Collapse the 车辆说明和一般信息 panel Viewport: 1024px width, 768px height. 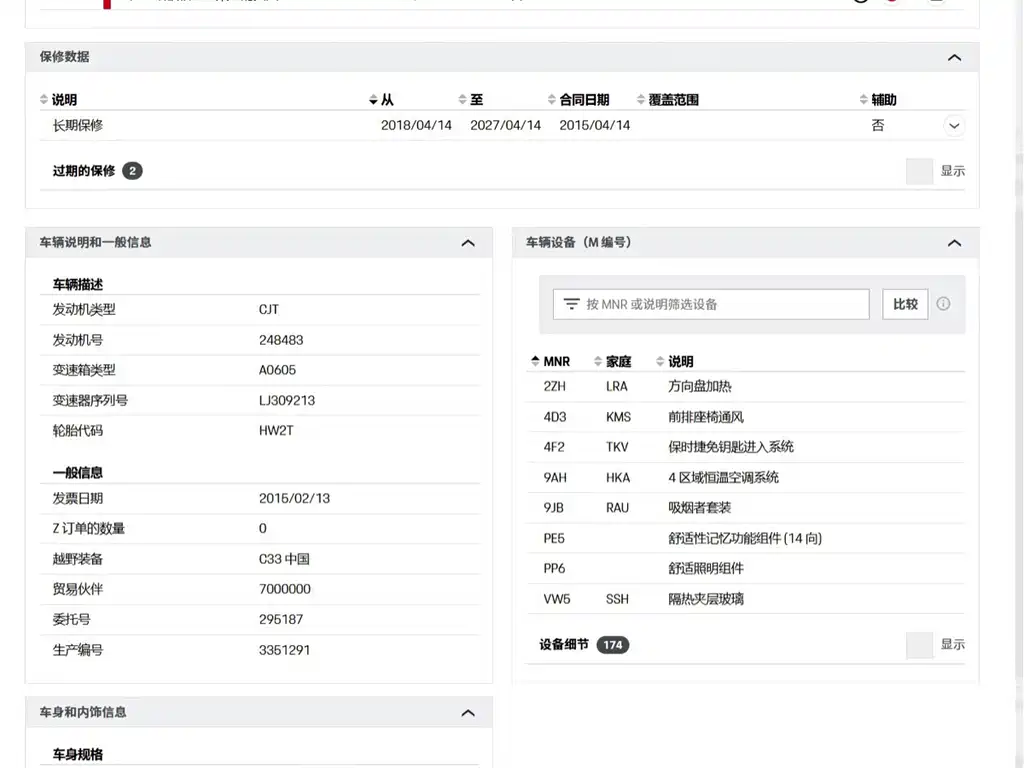(468, 243)
